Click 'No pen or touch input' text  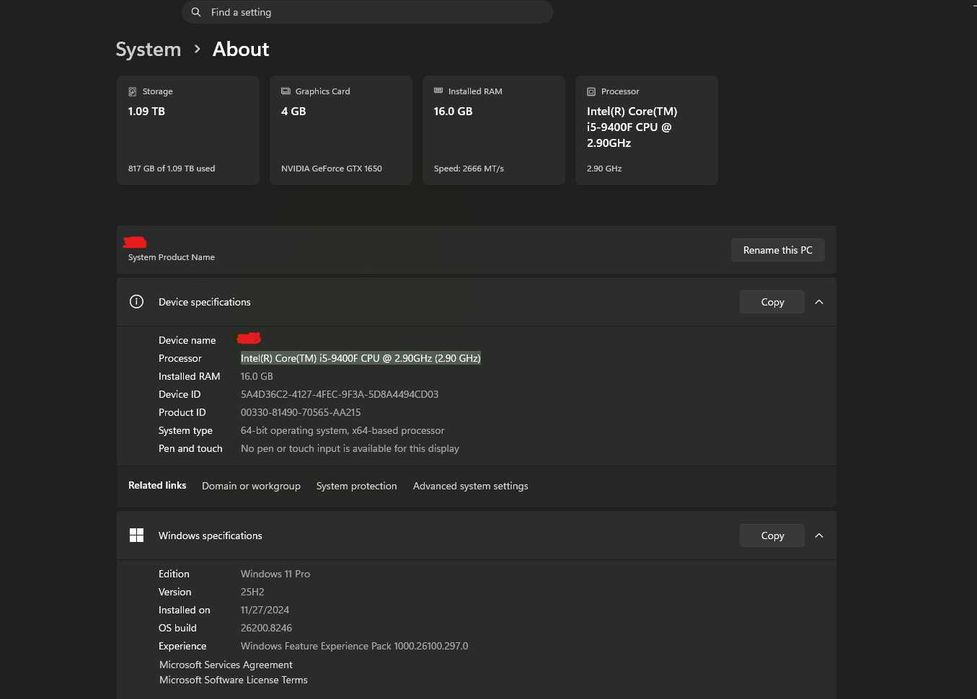(350, 449)
